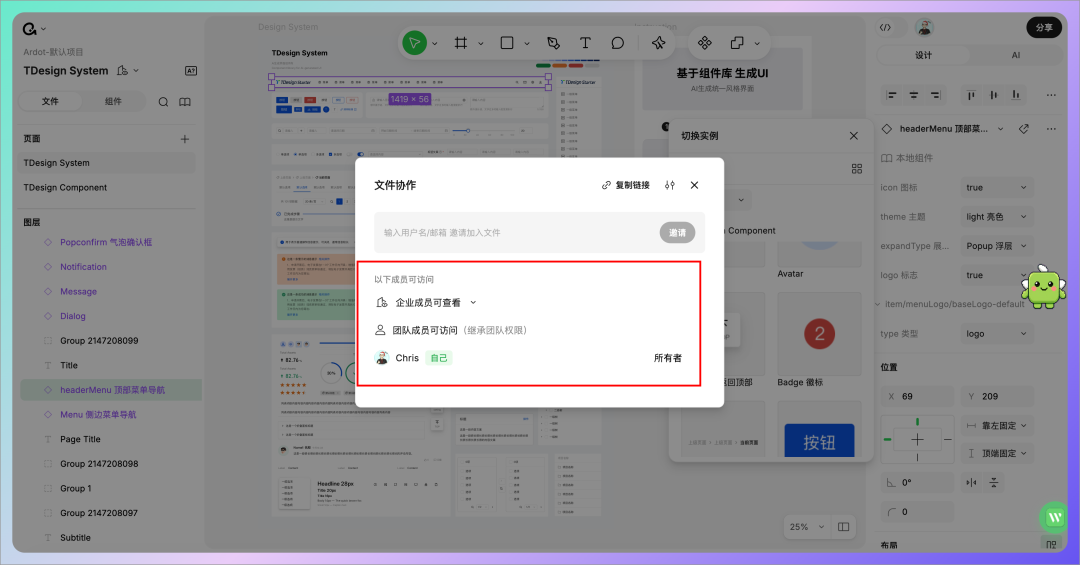Image resolution: width=1080 pixels, height=565 pixels.
Task: Align horizontal center icon
Action: pos(914,95)
